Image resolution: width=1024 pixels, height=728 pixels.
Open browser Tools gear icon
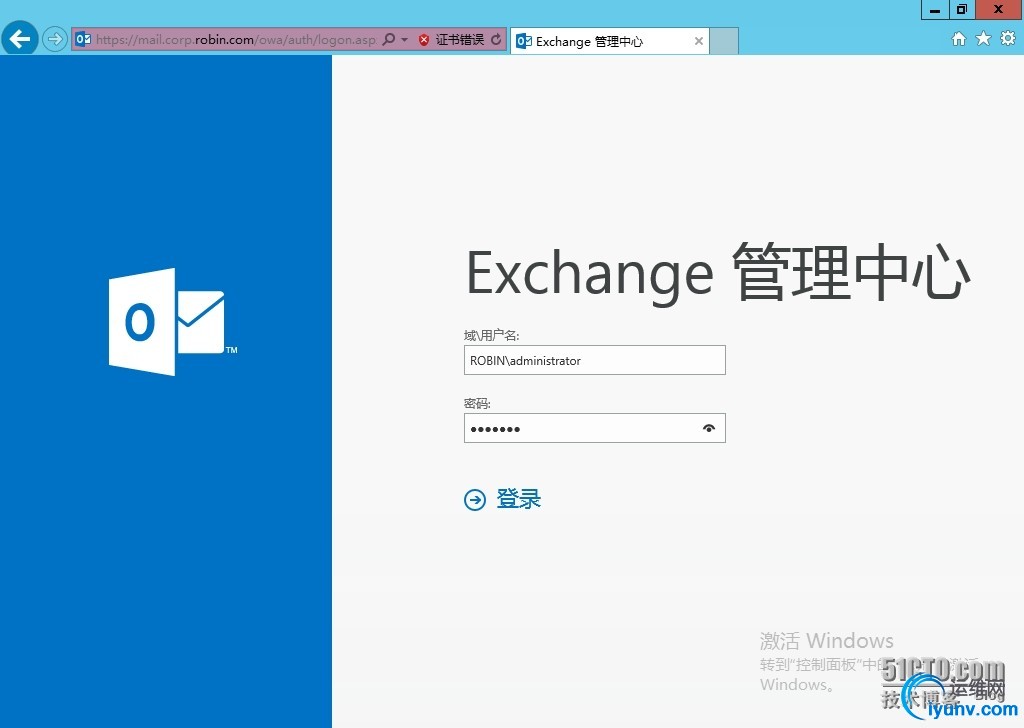[x=1008, y=39]
